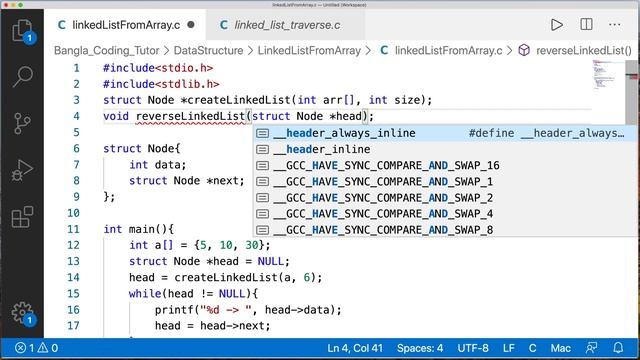Click the vertical editor scrollbar
Viewport: 640px width, 360px height.
point(631,92)
